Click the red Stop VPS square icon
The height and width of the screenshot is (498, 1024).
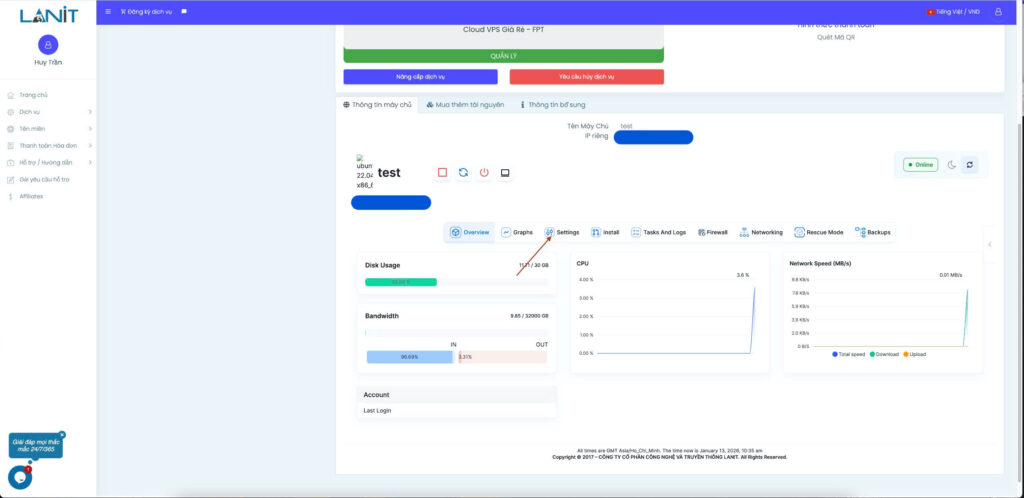[442, 172]
